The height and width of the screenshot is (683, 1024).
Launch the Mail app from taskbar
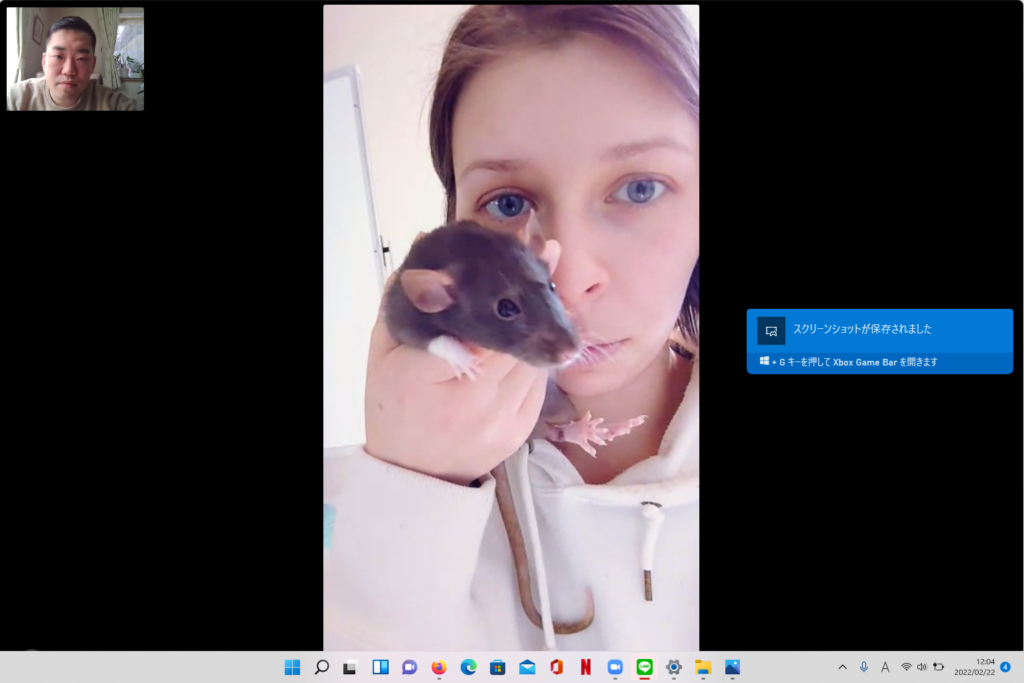tap(527, 667)
